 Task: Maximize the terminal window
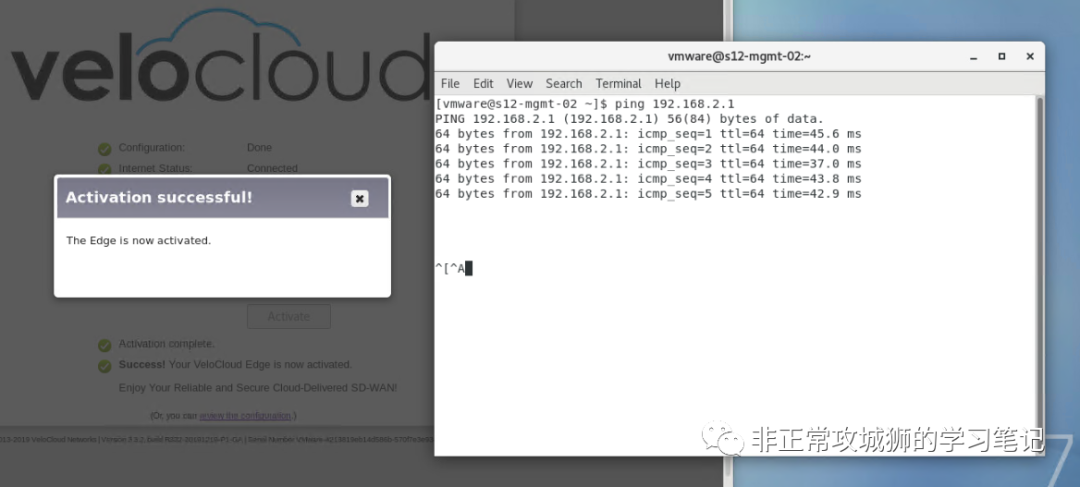[x=1001, y=56]
